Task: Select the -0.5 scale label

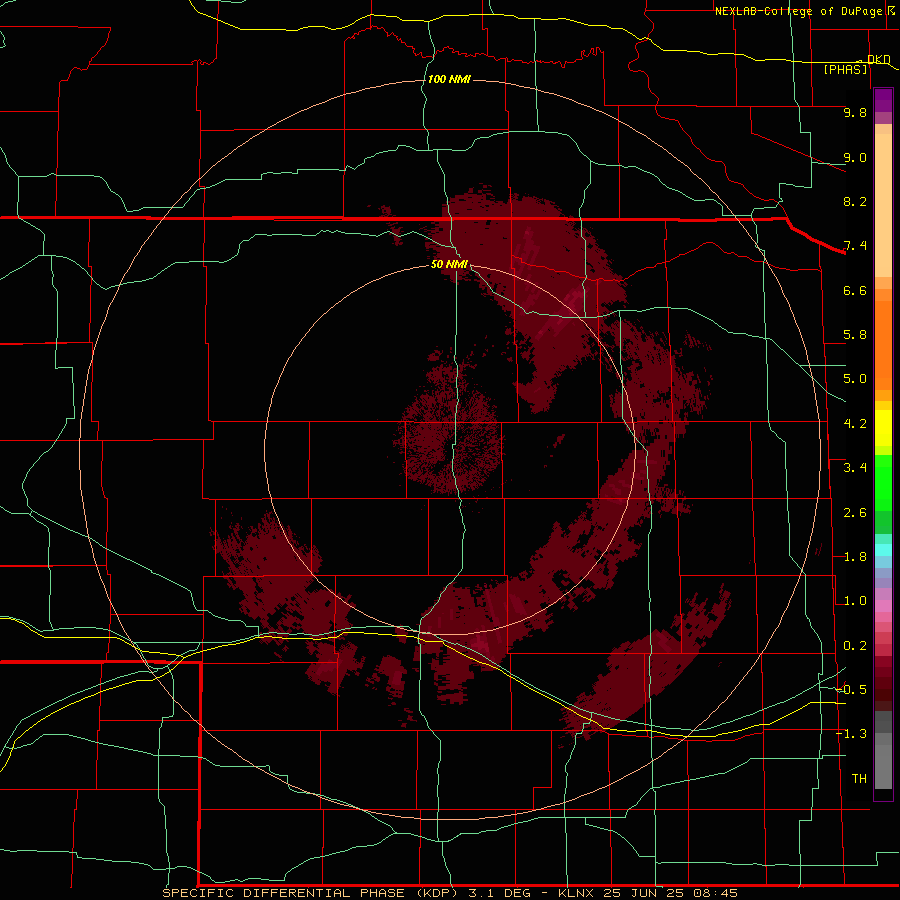Action: click(851, 690)
